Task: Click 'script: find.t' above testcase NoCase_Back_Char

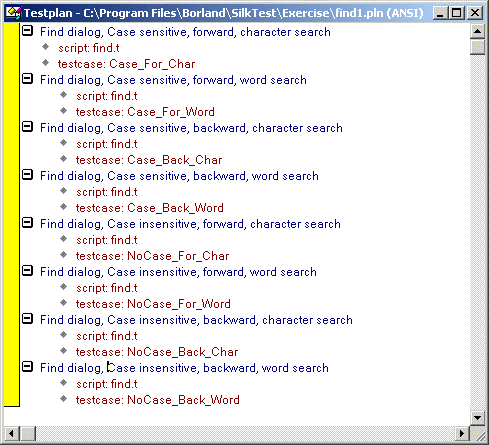Action: (x=107, y=336)
